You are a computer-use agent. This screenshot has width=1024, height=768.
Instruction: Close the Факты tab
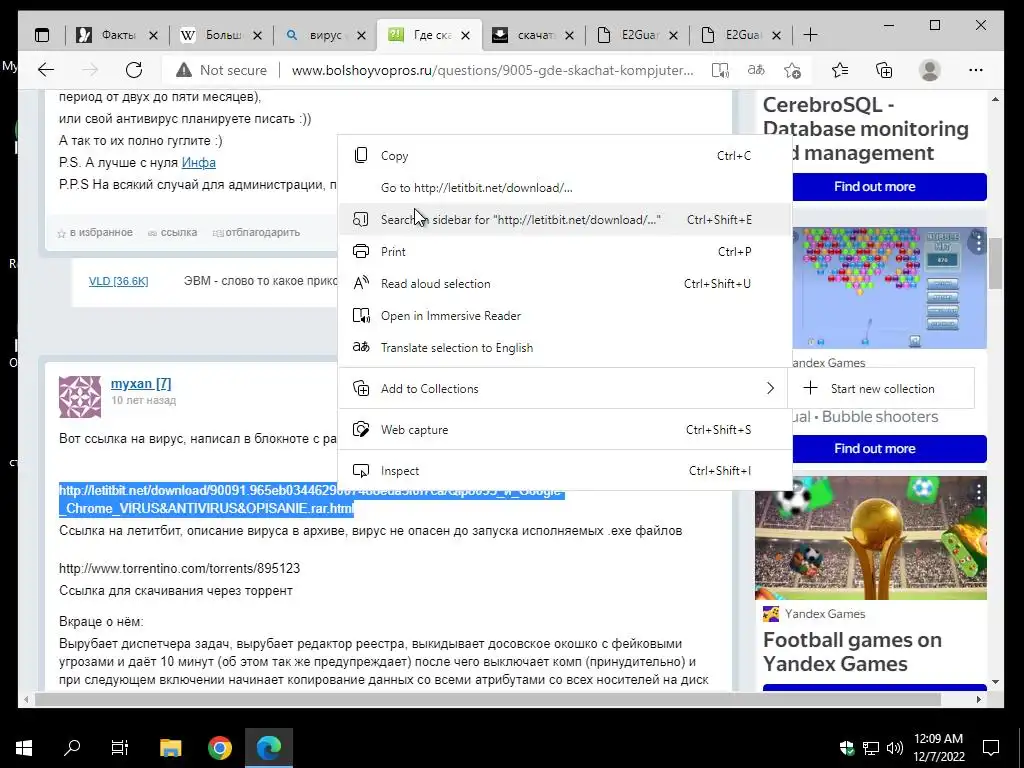[153, 35]
